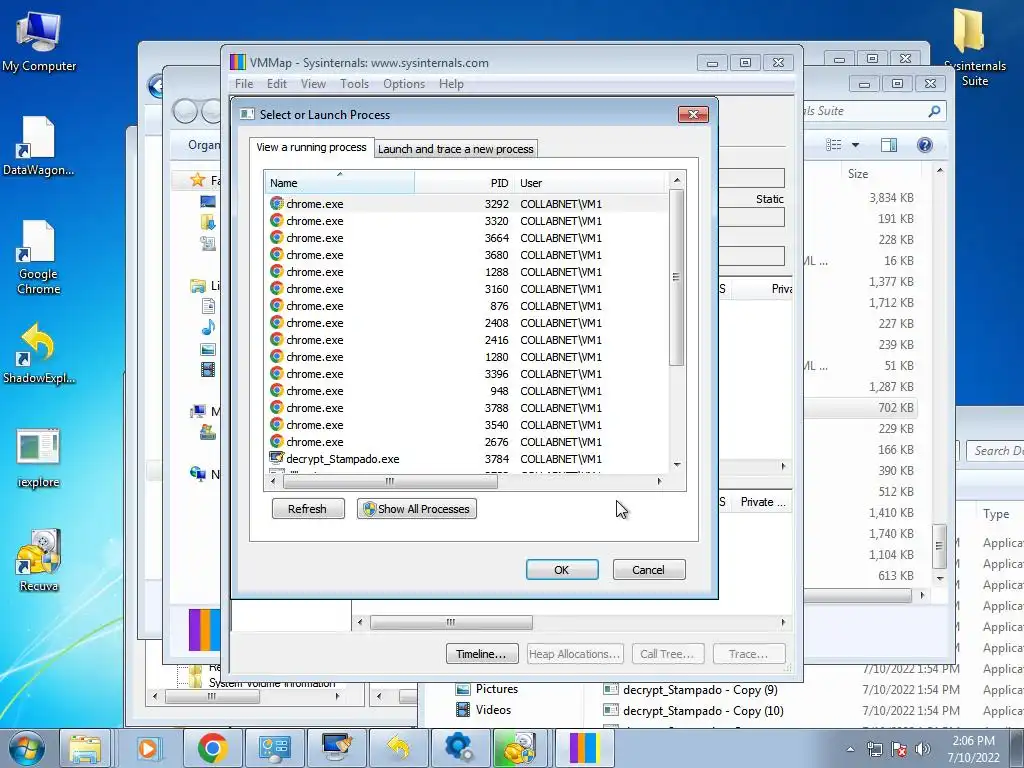Select chrome.exe with PID 948
Screen dimensions: 1024x768
467,391
